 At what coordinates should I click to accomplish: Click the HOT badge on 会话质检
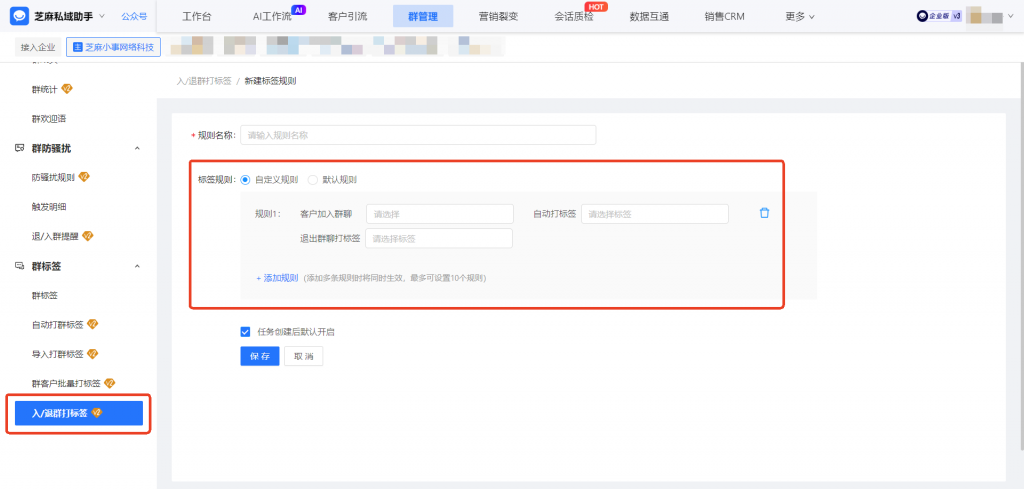(x=596, y=7)
